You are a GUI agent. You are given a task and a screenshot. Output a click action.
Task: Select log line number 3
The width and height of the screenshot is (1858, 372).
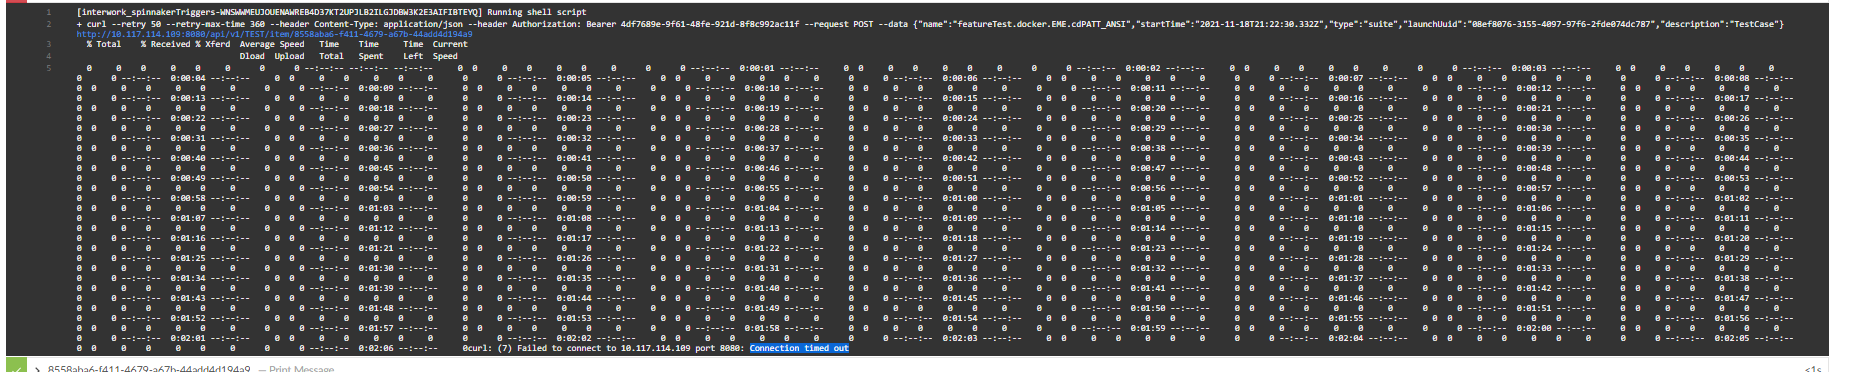48,44
